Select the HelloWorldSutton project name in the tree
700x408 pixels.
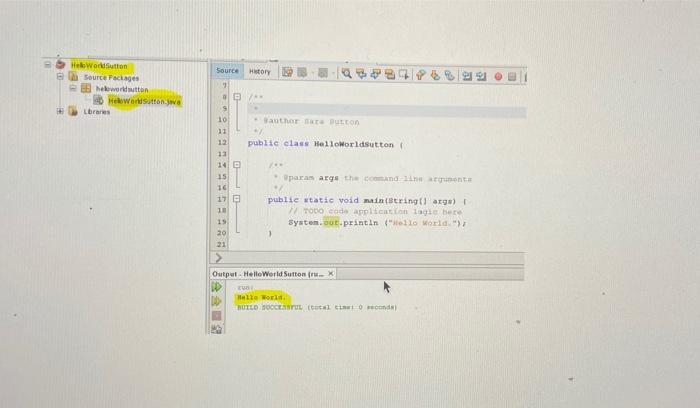(x=99, y=66)
